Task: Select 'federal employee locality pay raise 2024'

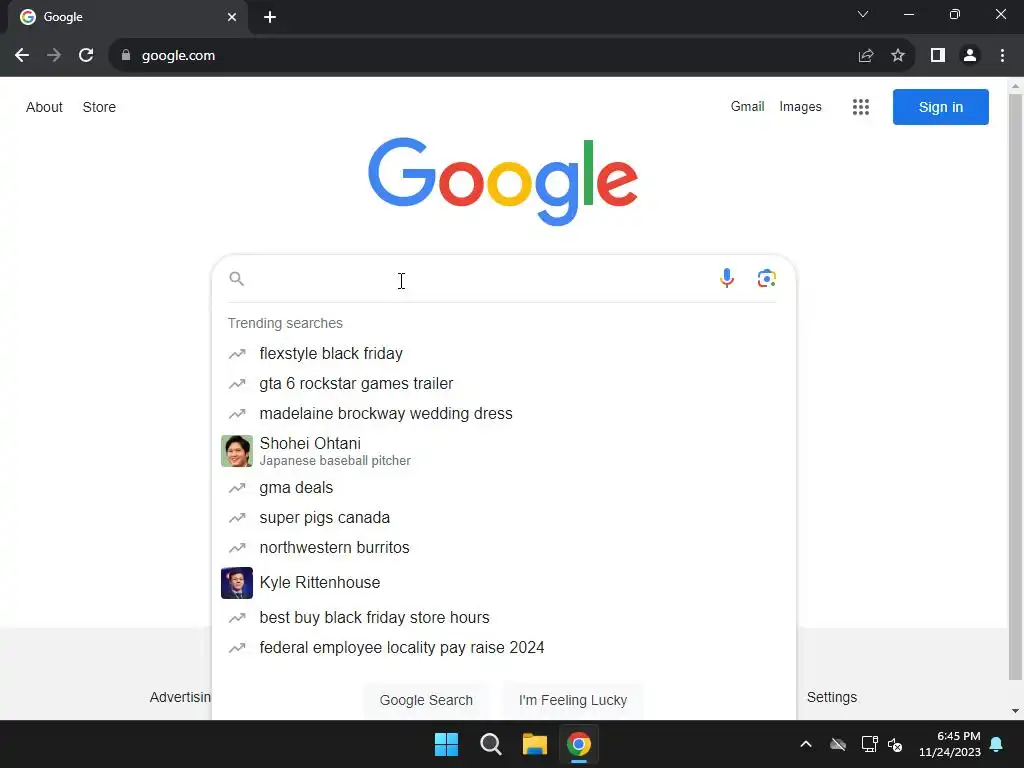Action: pos(504,648)
